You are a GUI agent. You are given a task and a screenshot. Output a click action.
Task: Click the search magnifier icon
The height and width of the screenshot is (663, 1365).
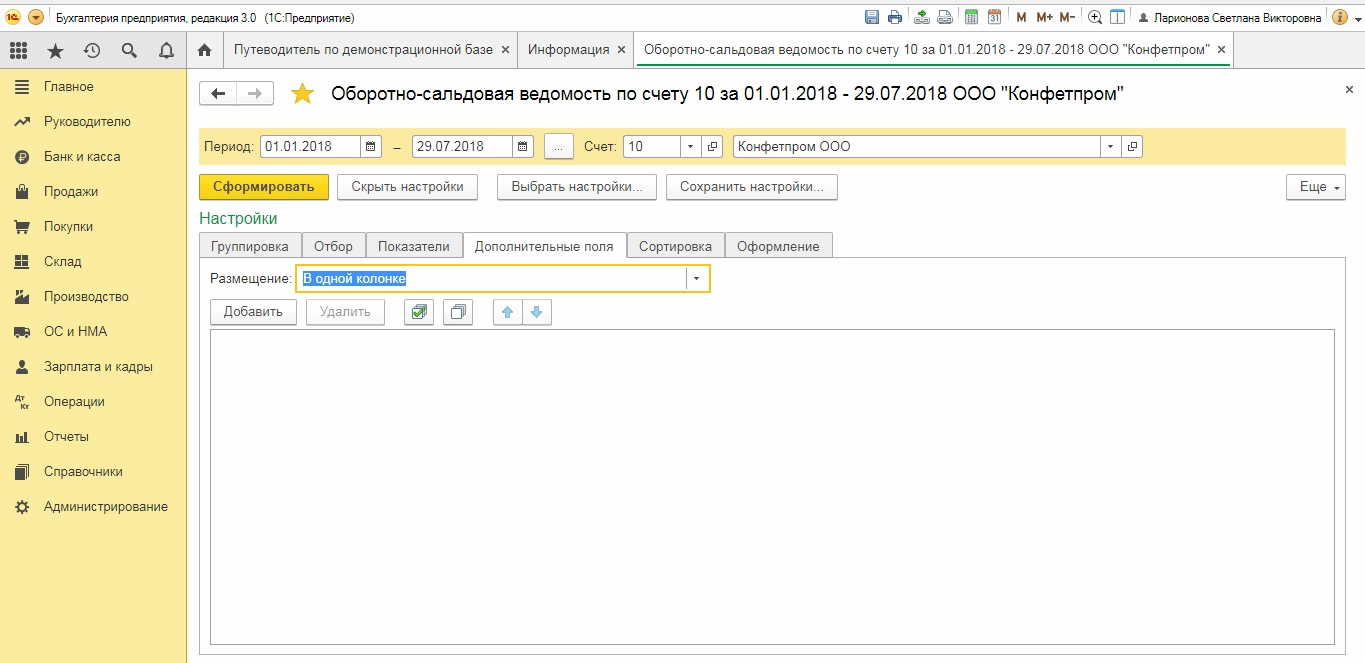click(129, 50)
